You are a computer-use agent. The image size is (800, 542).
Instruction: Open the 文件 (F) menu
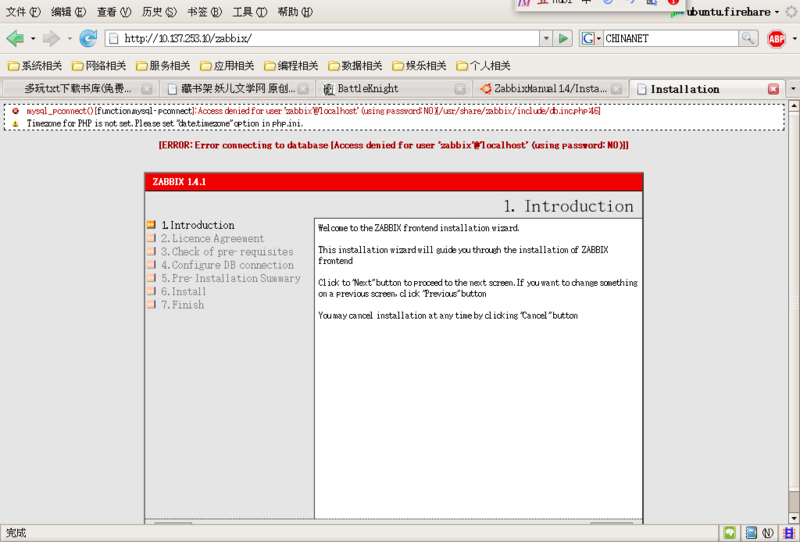pyautogui.click(x=23, y=12)
